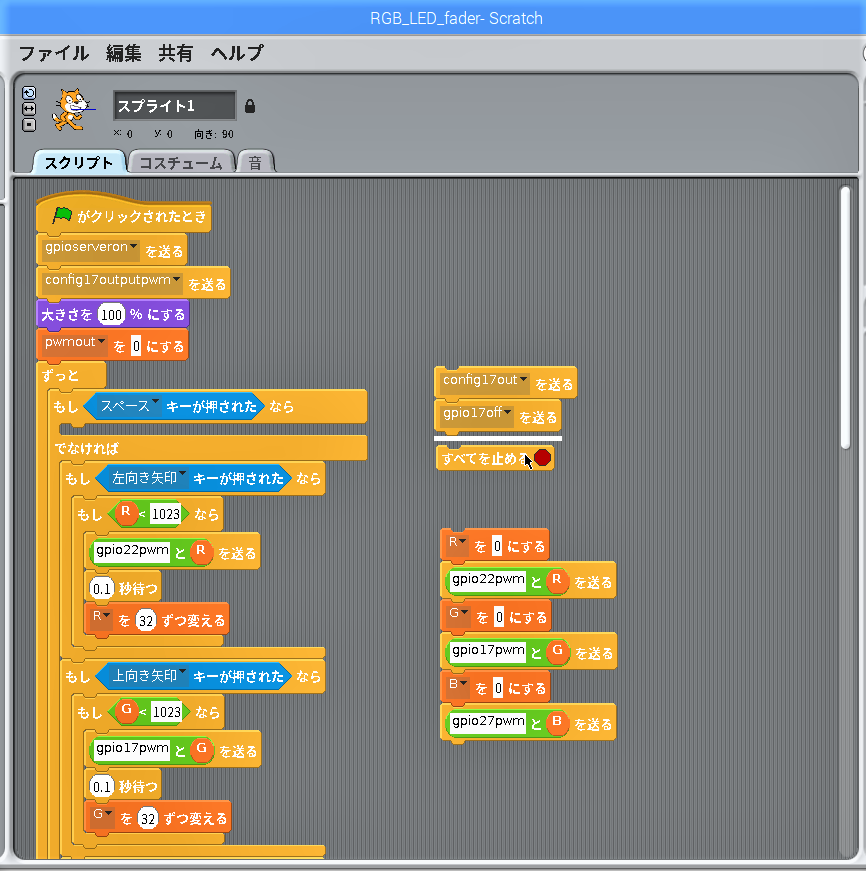Select the 'only face left-right' rotation style button
This screenshot has height=871, width=866.
[29, 109]
